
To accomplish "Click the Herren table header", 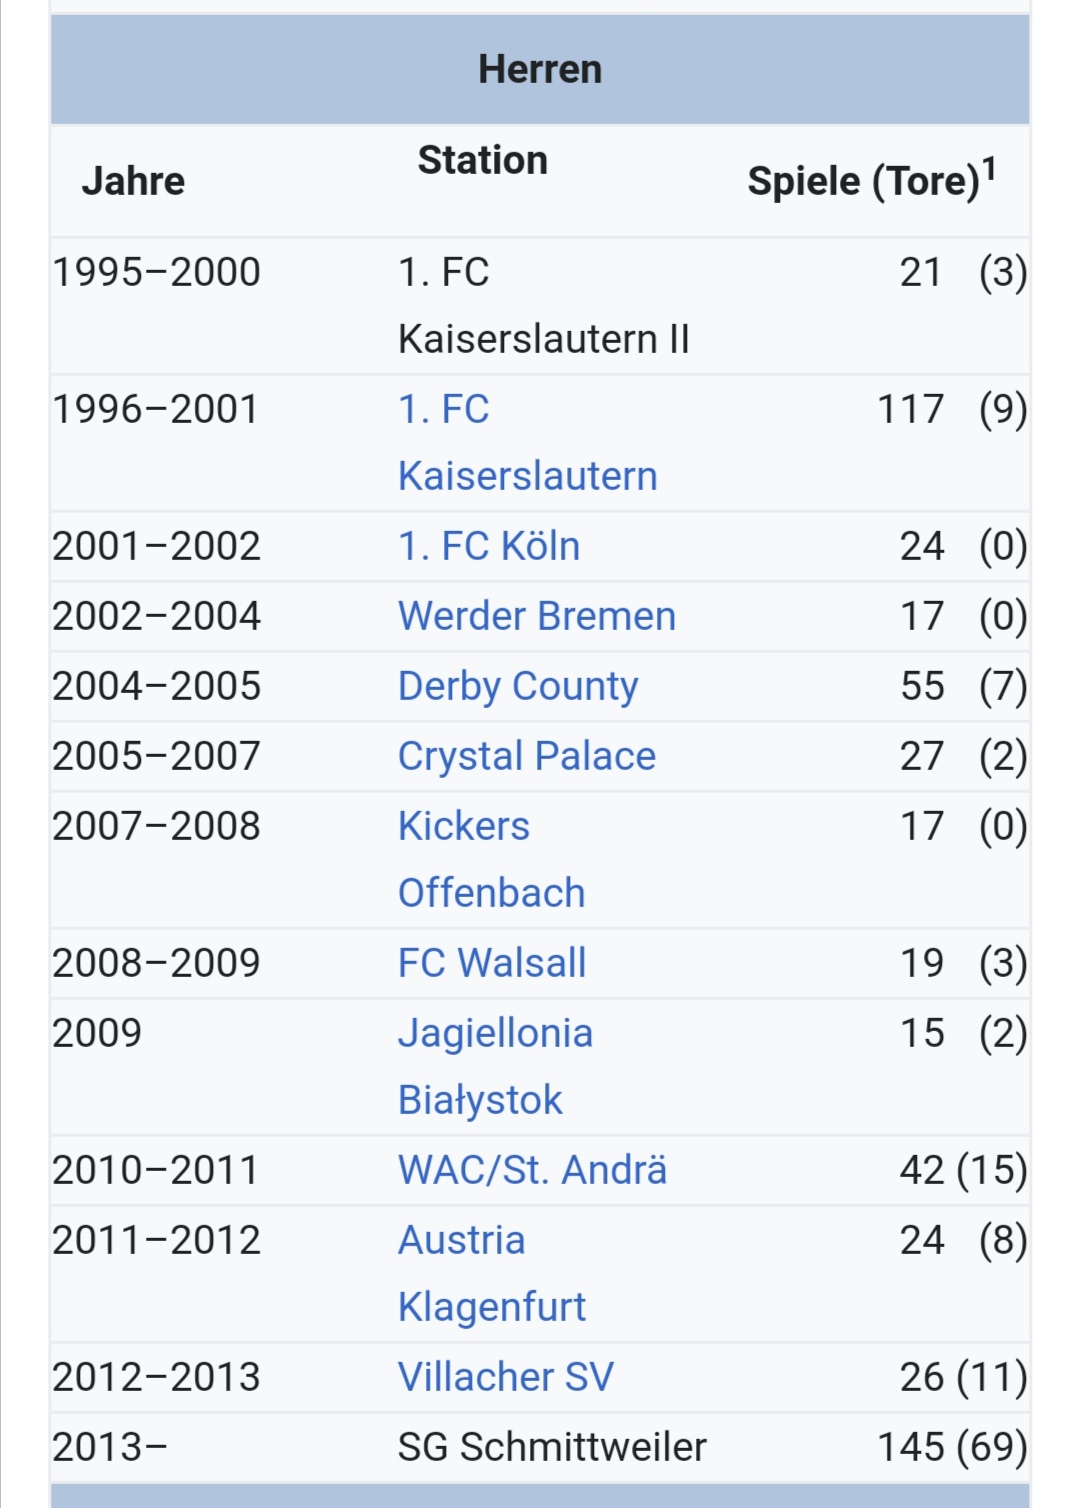I will [540, 70].
